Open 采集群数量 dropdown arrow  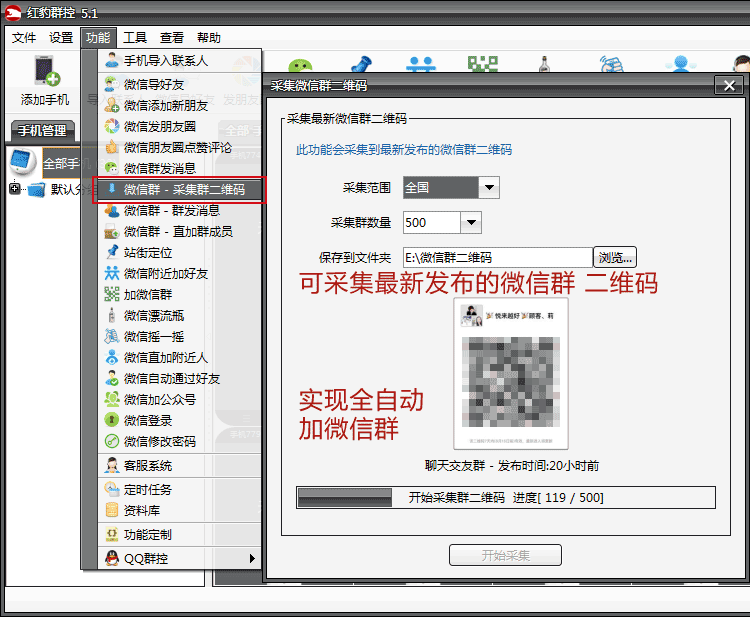click(471, 222)
